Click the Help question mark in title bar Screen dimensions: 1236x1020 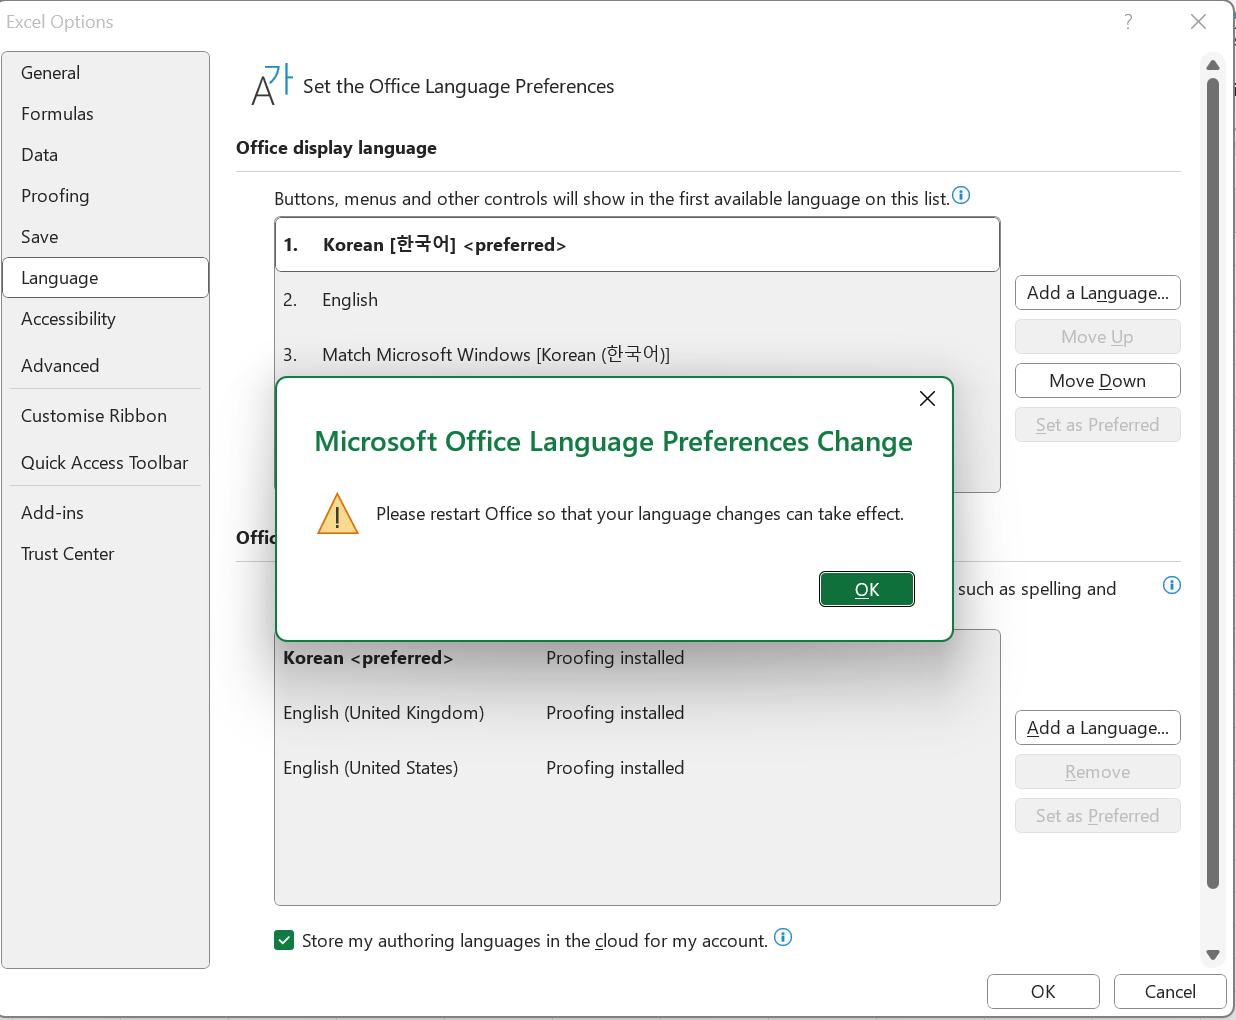pyautogui.click(x=1128, y=22)
